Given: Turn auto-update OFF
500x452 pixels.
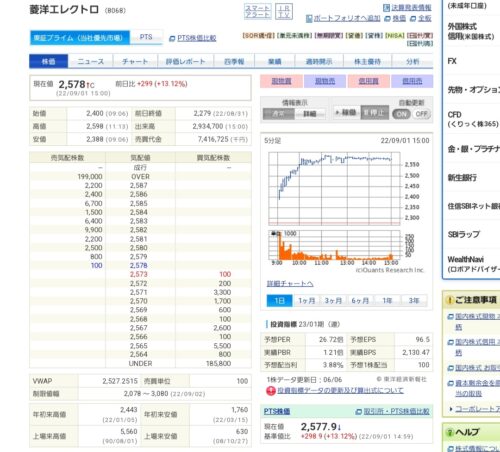Looking at the screenshot, I should coord(421,114).
